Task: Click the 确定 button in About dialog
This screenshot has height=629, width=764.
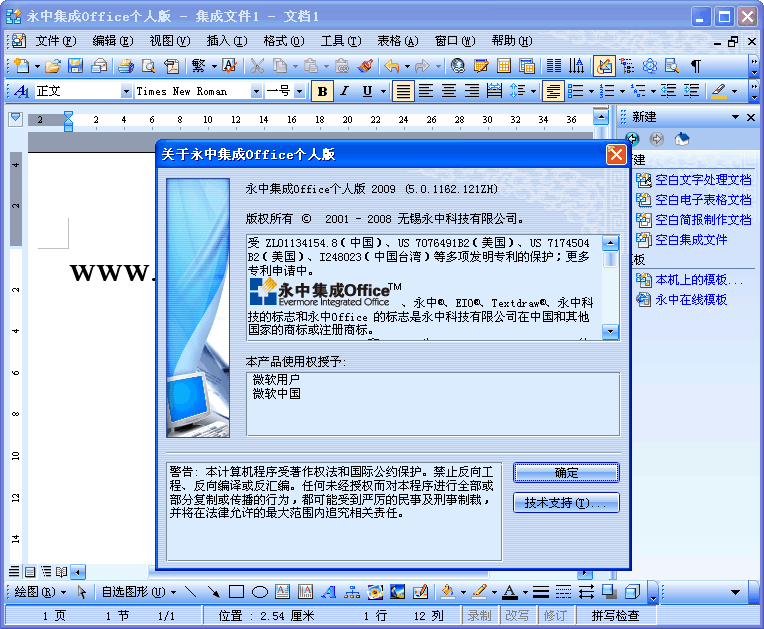Action: pos(566,473)
